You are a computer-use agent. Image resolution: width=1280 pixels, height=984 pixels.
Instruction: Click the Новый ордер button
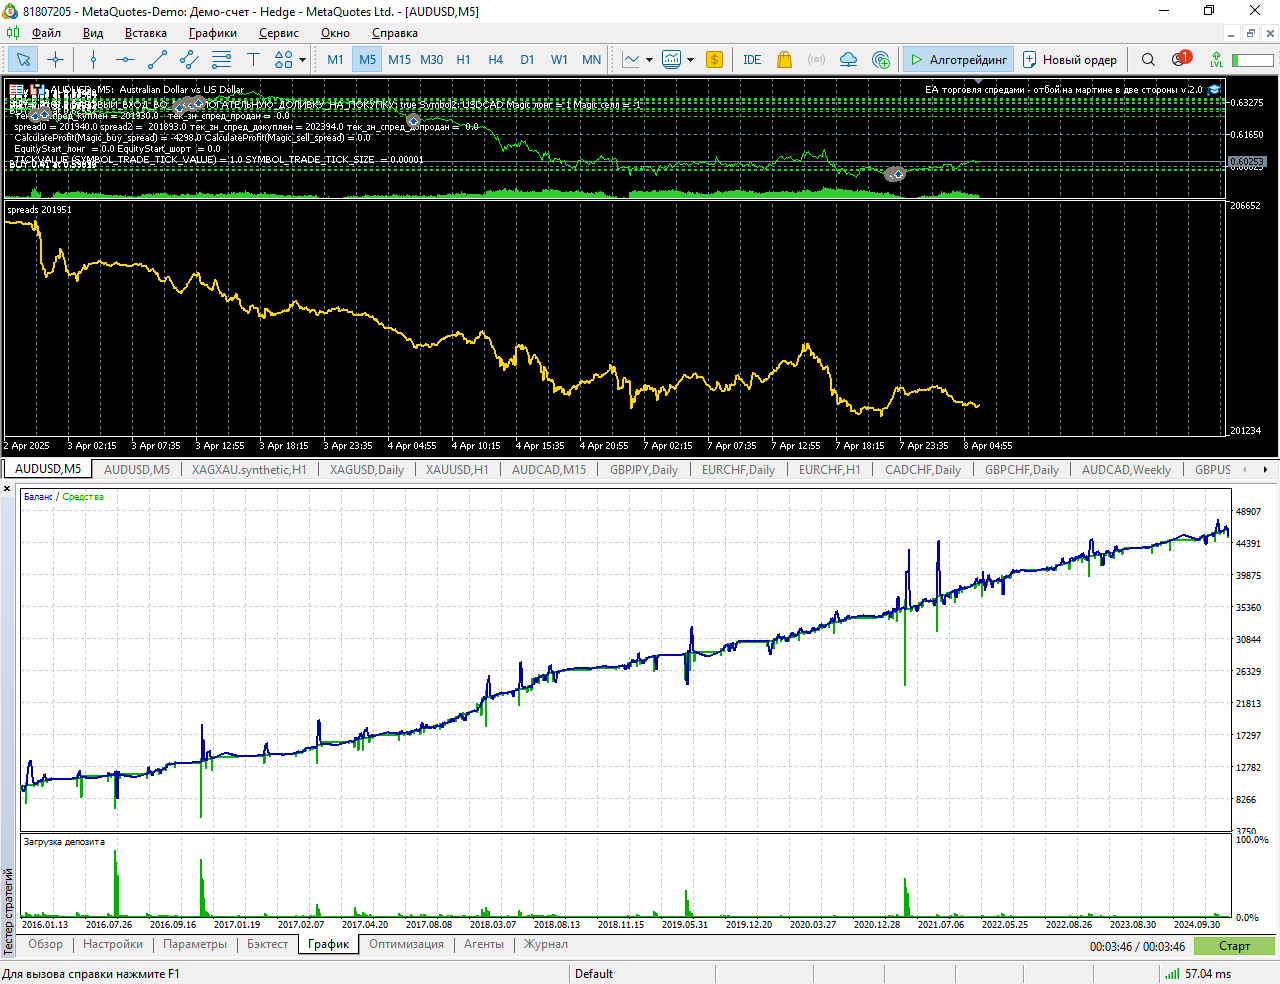pyautogui.click(x=1069, y=60)
